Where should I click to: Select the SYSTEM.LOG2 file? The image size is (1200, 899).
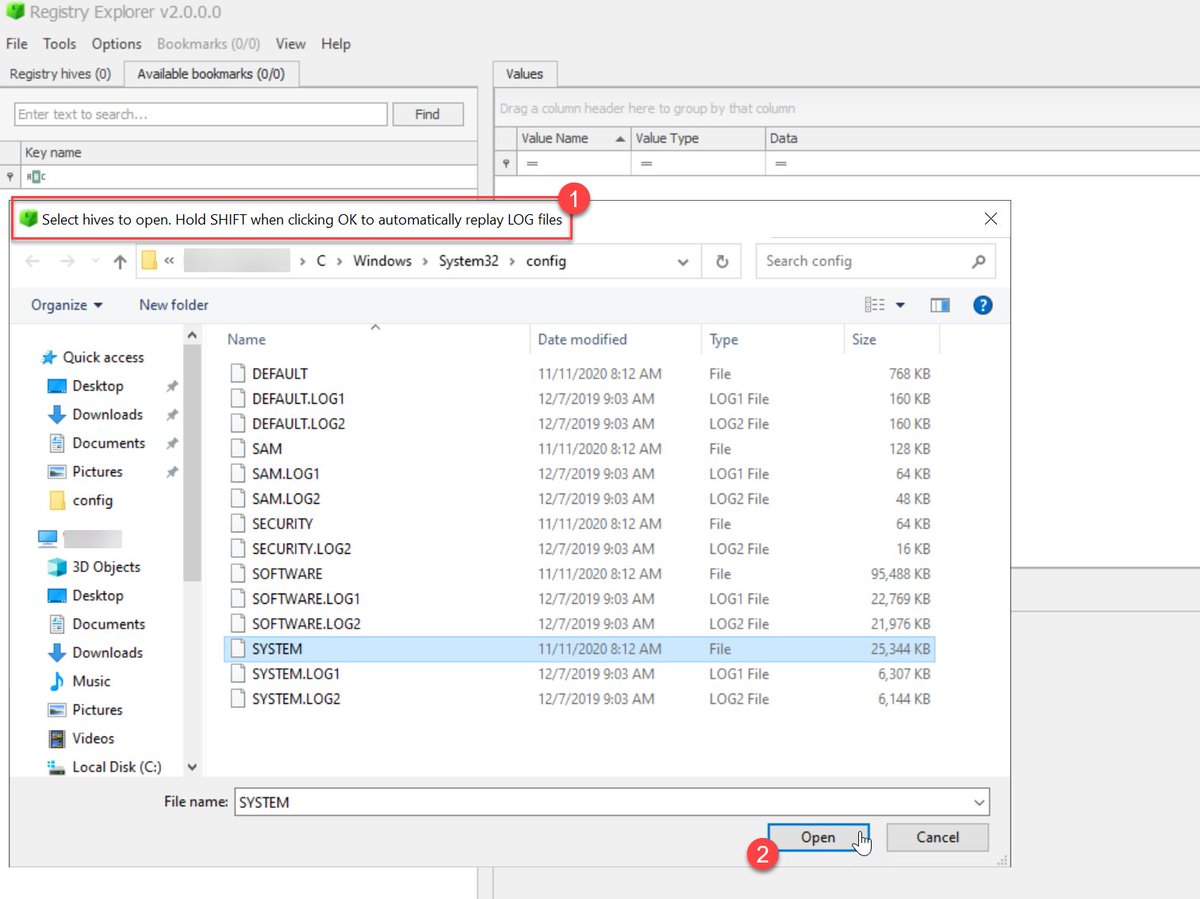point(580,699)
